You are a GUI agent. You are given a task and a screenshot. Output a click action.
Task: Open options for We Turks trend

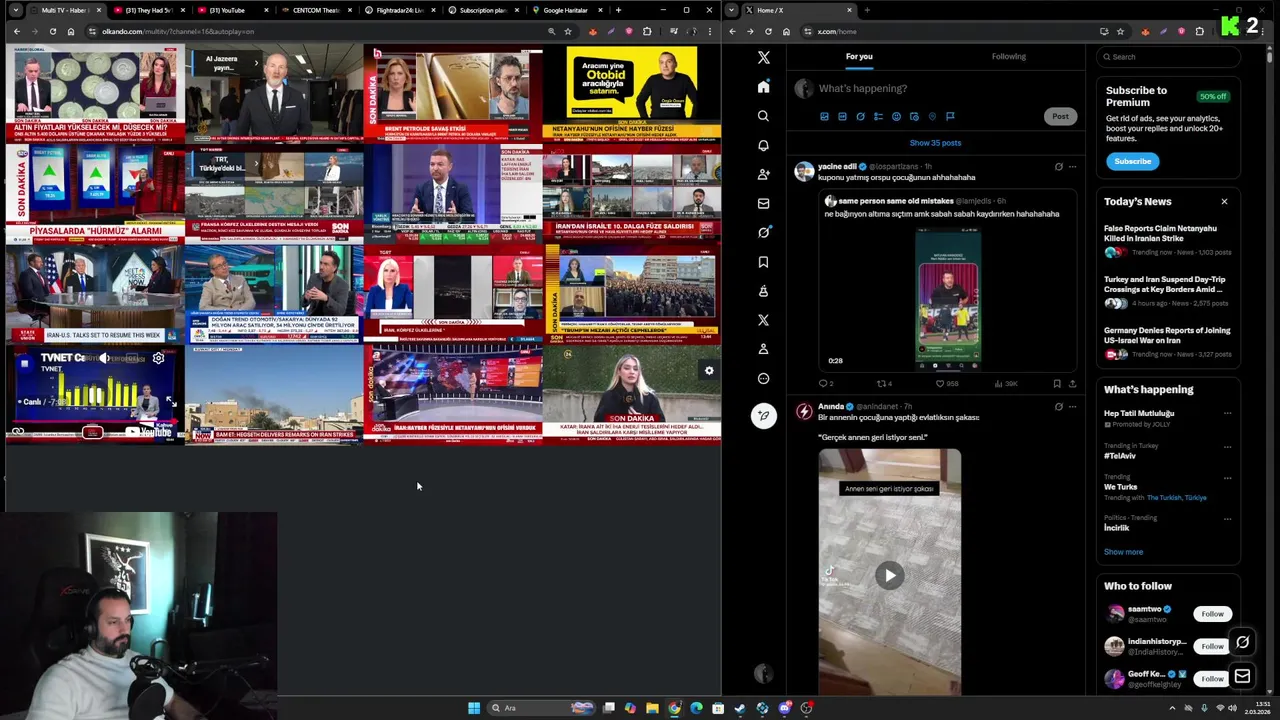[1227, 477]
